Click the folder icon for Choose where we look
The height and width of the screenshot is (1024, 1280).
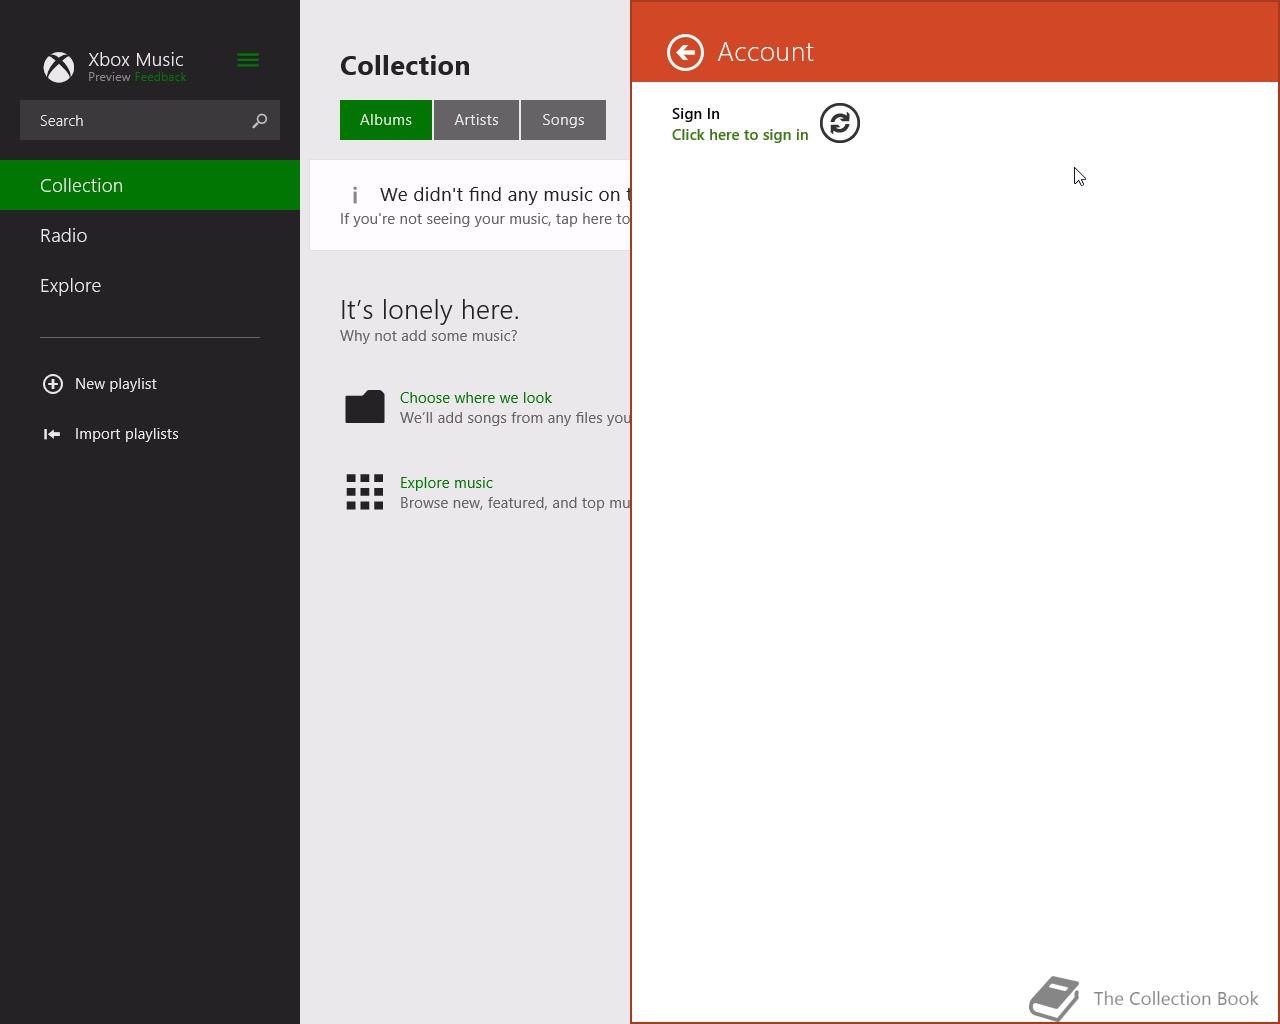(365, 406)
